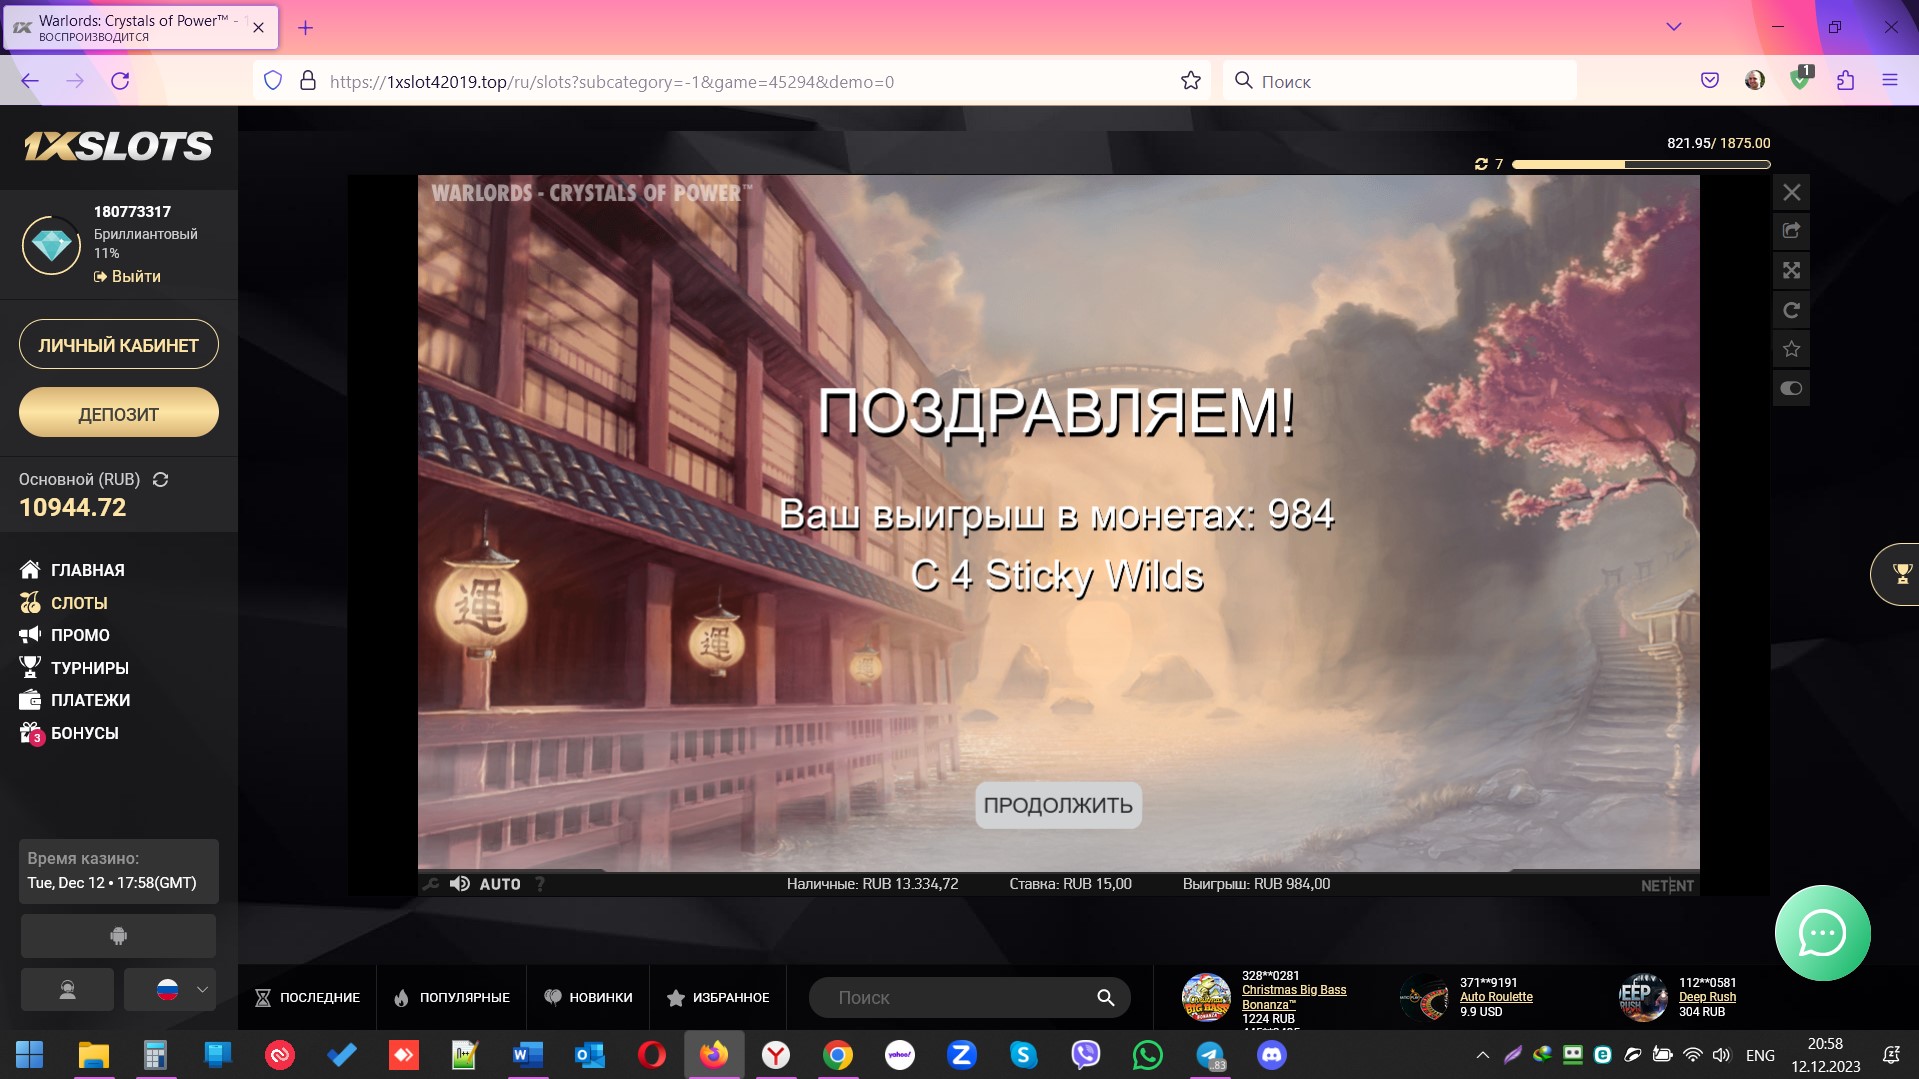Open the browser extensions puzzle icon

(x=1845, y=81)
